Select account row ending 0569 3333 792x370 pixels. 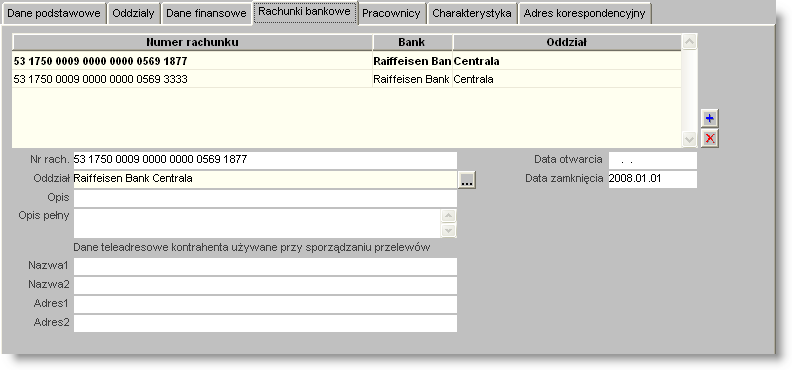pos(346,79)
